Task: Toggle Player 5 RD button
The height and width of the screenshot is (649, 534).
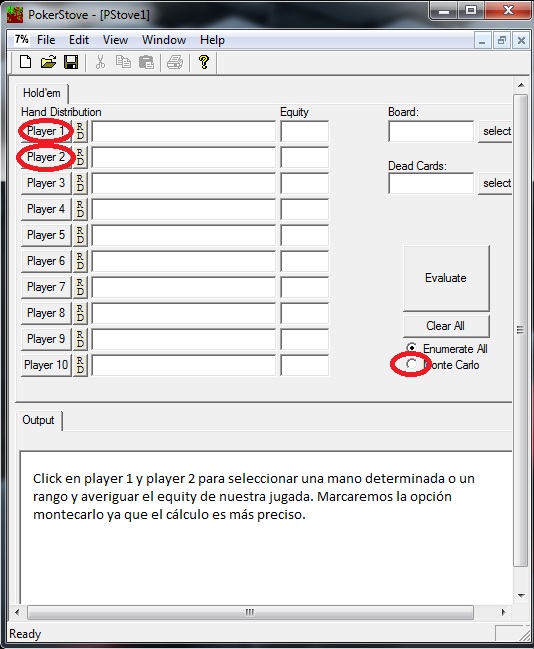Action: point(80,235)
